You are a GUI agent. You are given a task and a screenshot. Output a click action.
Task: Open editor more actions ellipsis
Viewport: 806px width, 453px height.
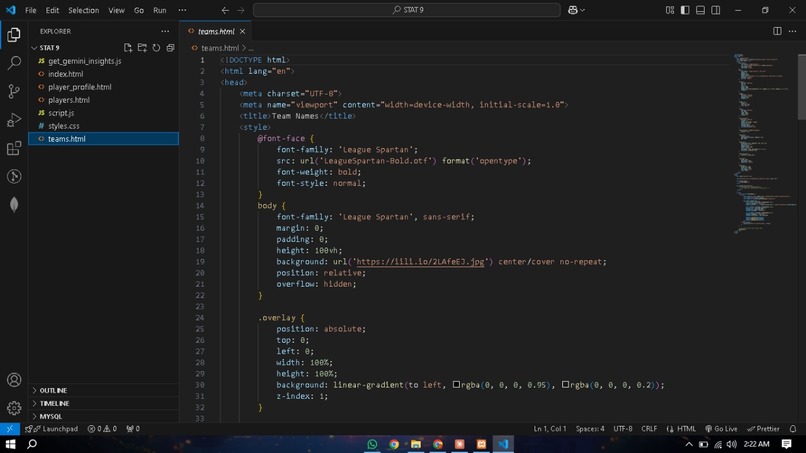tap(792, 31)
